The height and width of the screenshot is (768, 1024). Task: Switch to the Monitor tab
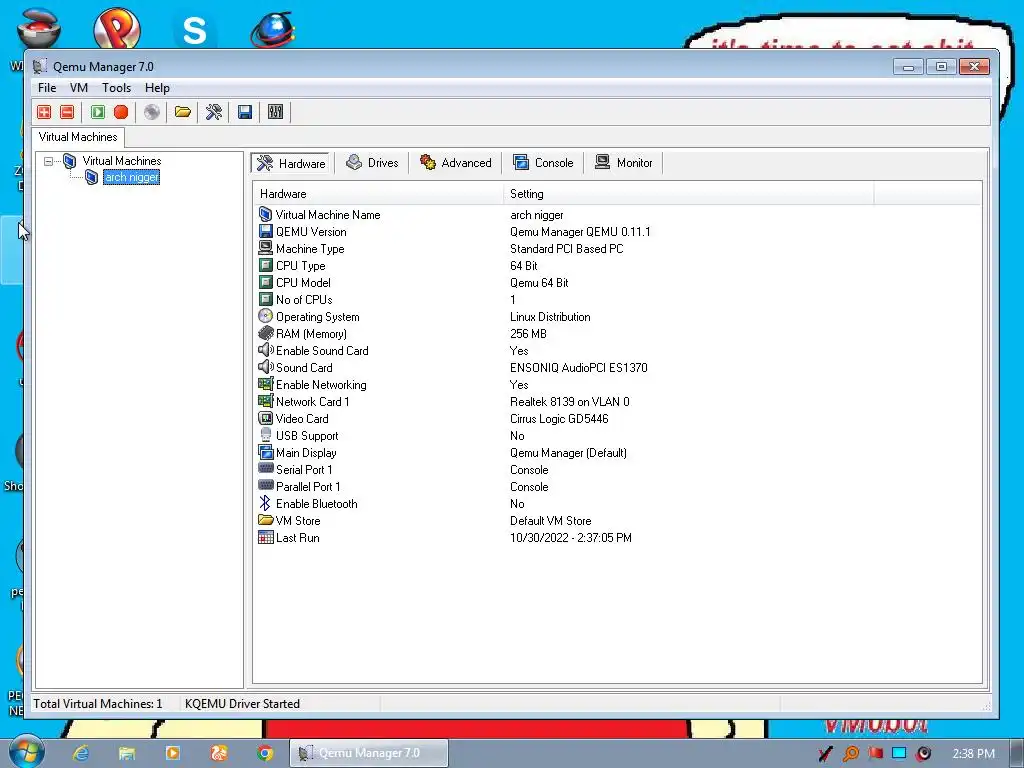[624, 163]
